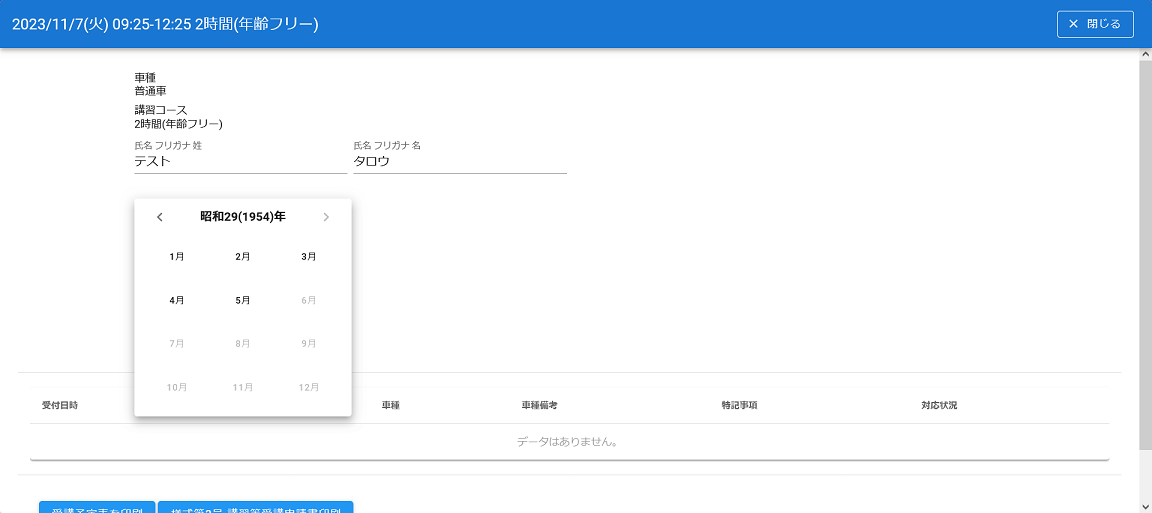Choose 2月 from the month grid
This screenshot has height=513, width=1152.
click(243, 257)
